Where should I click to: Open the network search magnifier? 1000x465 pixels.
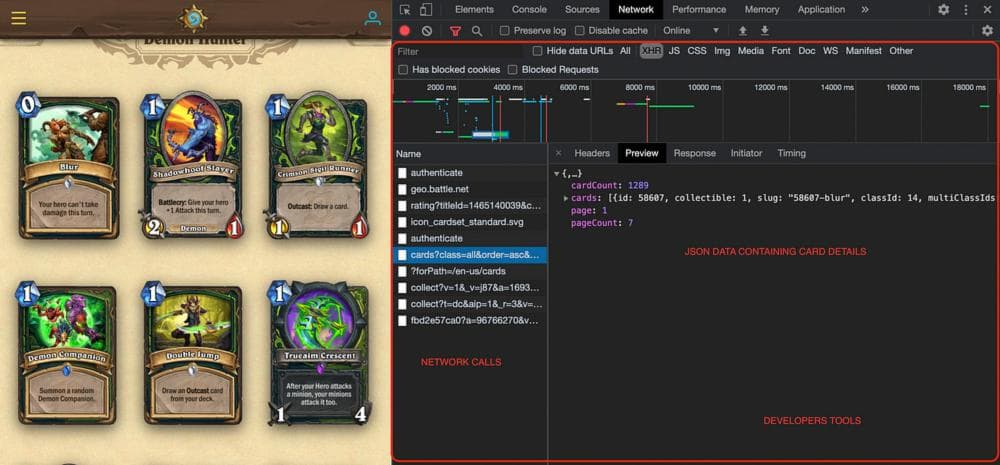[x=476, y=31]
